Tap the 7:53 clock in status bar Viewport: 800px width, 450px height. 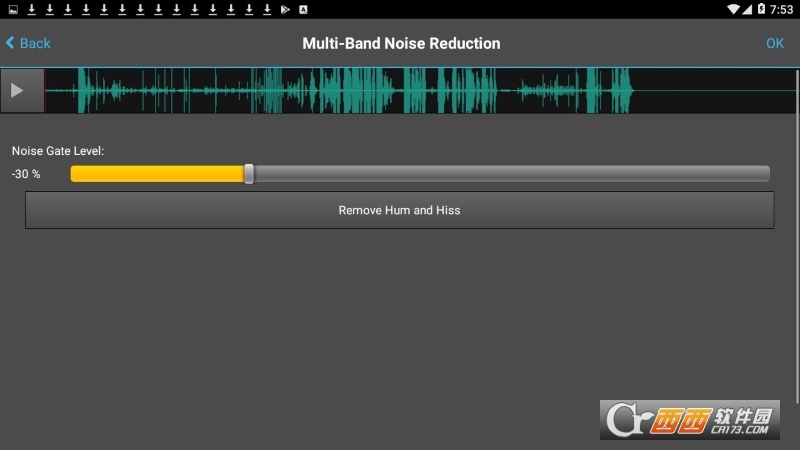(782, 10)
